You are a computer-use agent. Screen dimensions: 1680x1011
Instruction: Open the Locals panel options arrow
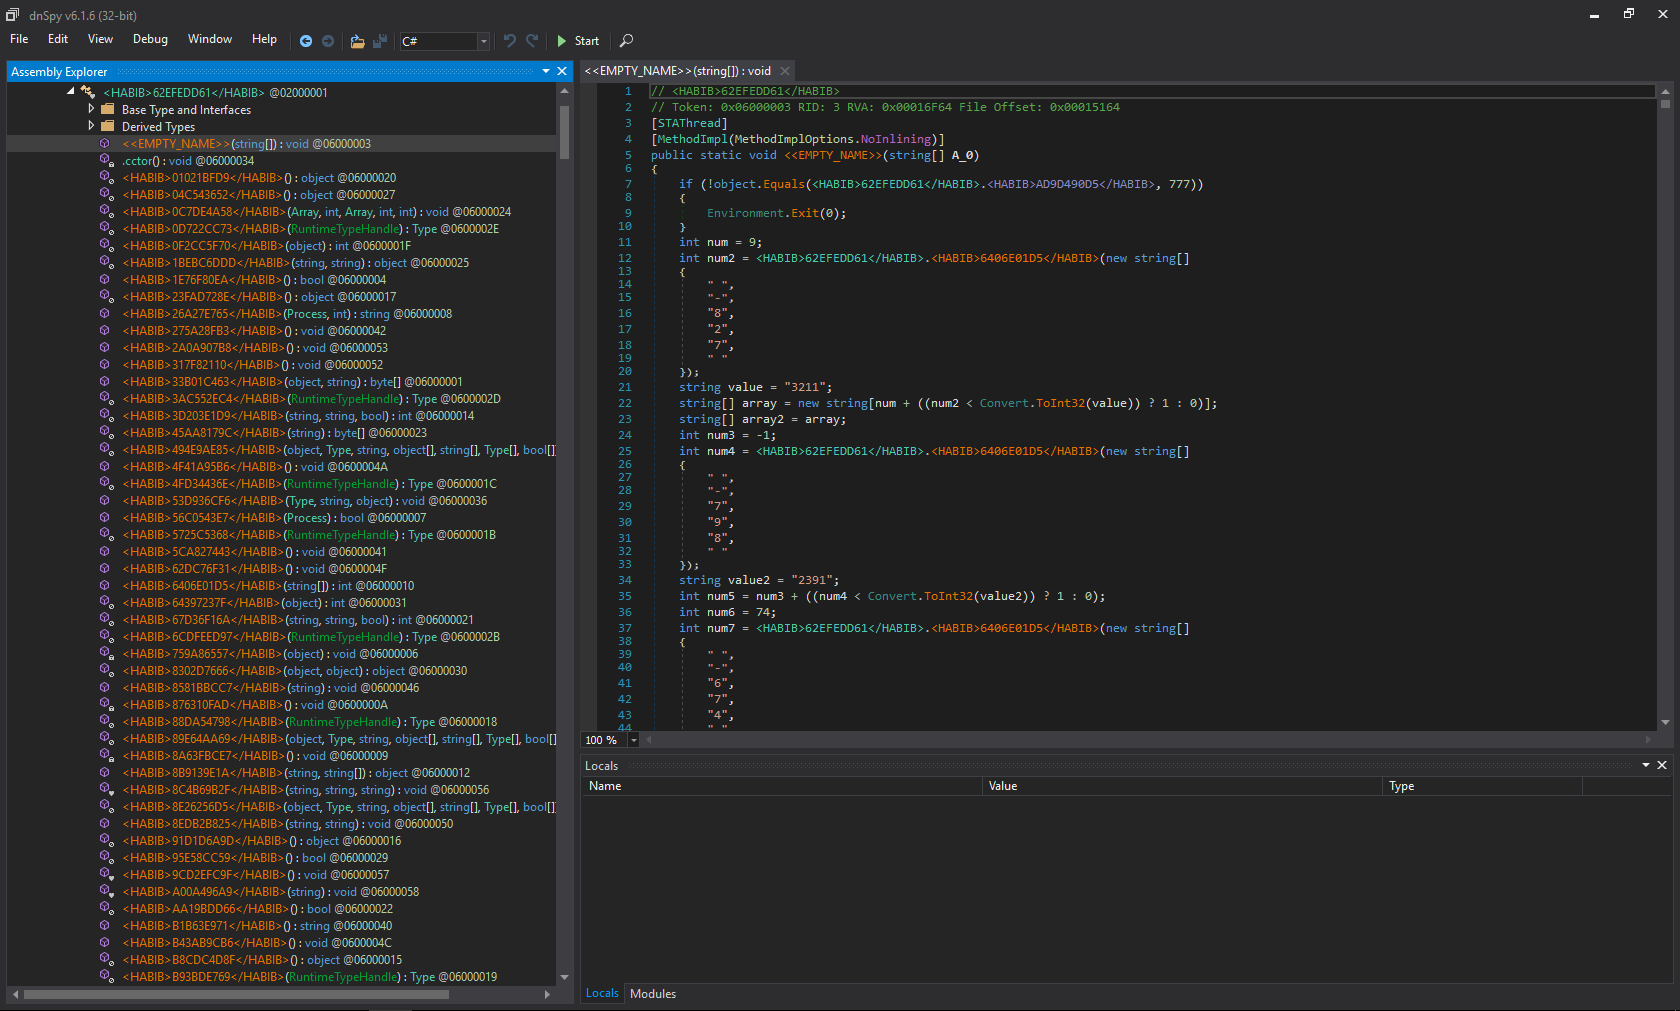click(1645, 765)
